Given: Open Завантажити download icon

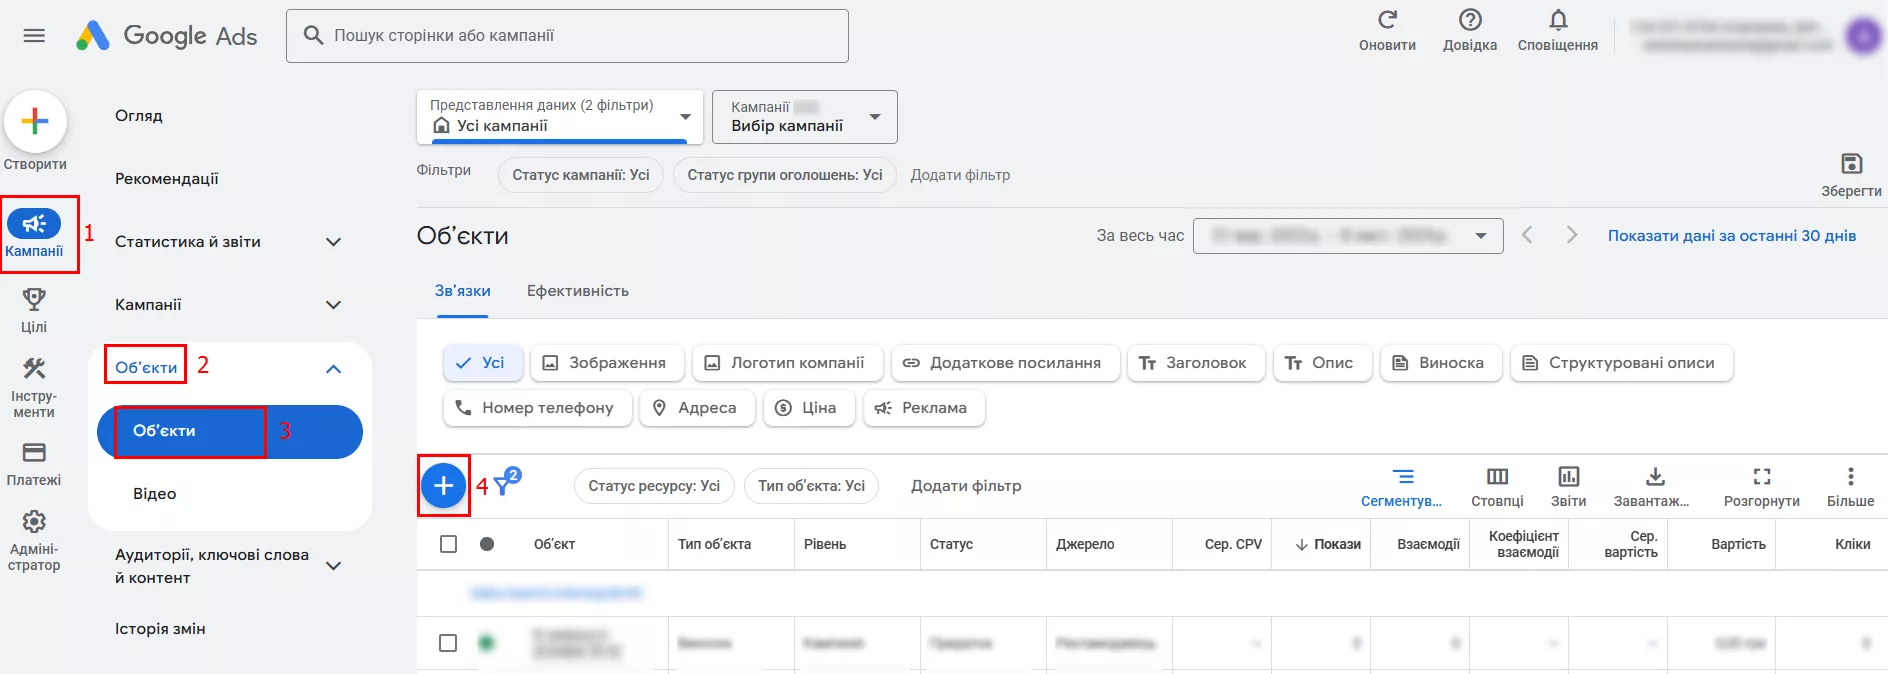Looking at the screenshot, I should (x=1655, y=477).
